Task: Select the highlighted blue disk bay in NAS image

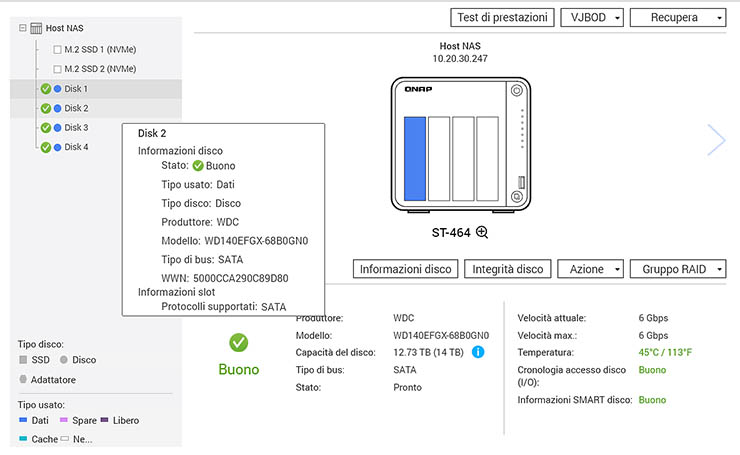Action: click(414, 157)
